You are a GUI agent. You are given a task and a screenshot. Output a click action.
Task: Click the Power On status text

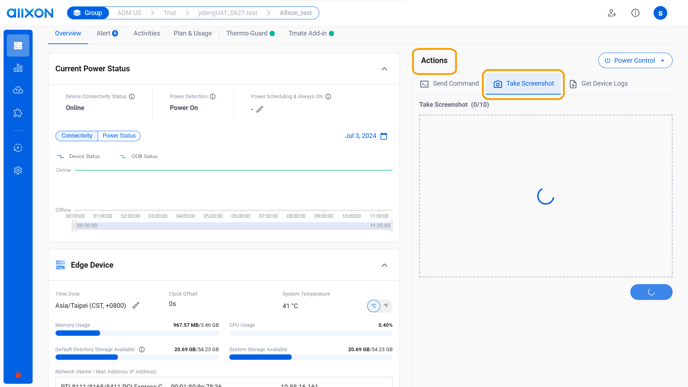point(184,108)
